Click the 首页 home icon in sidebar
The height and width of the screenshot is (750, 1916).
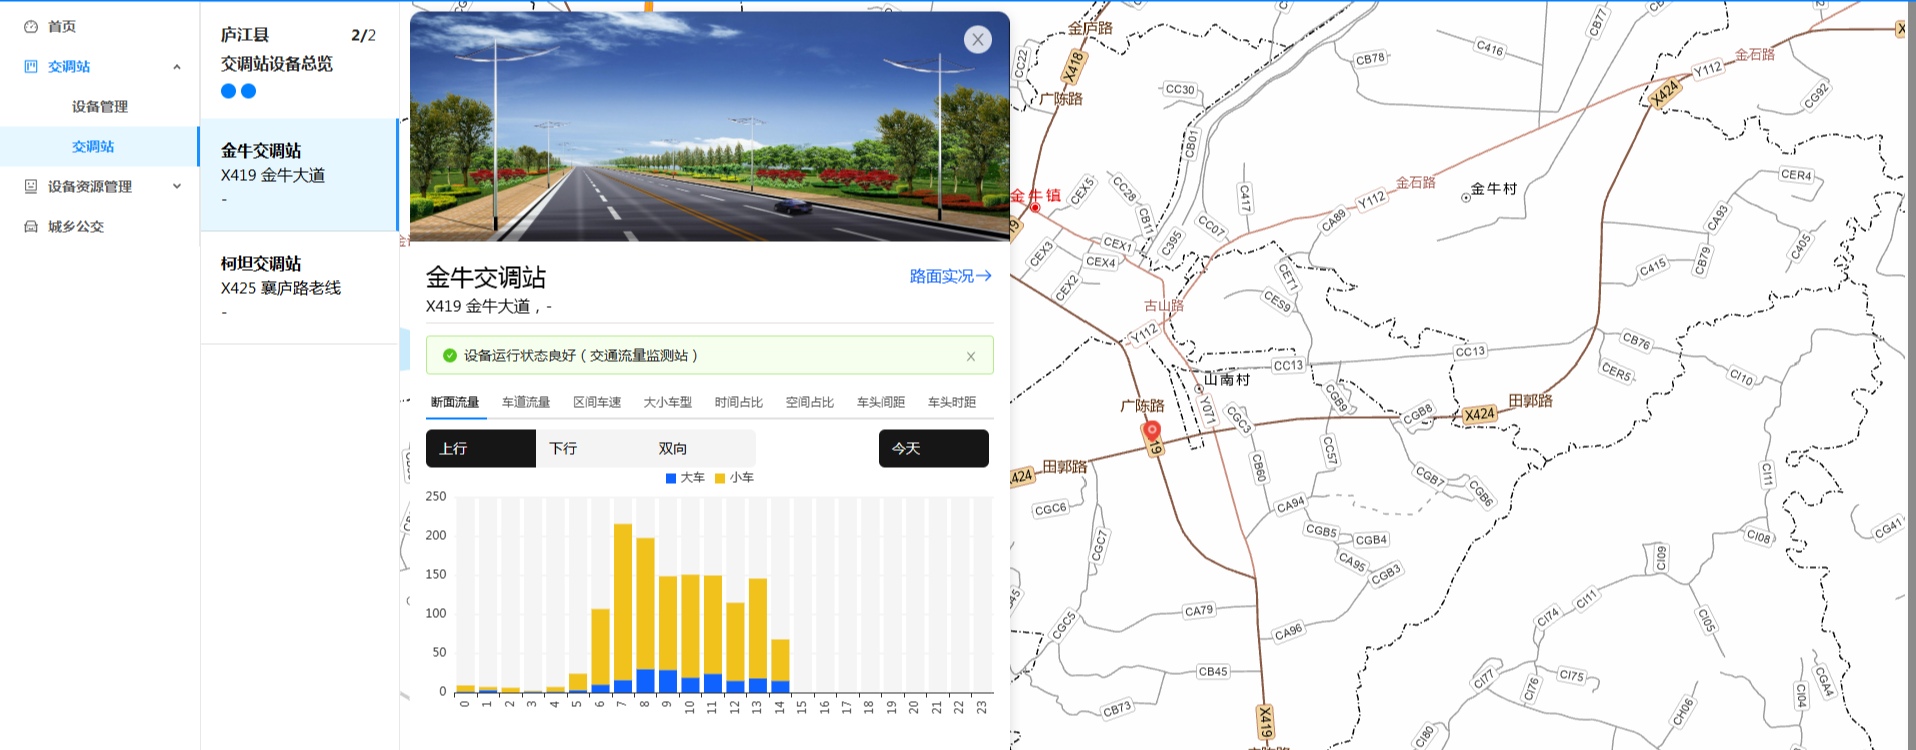click(31, 27)
